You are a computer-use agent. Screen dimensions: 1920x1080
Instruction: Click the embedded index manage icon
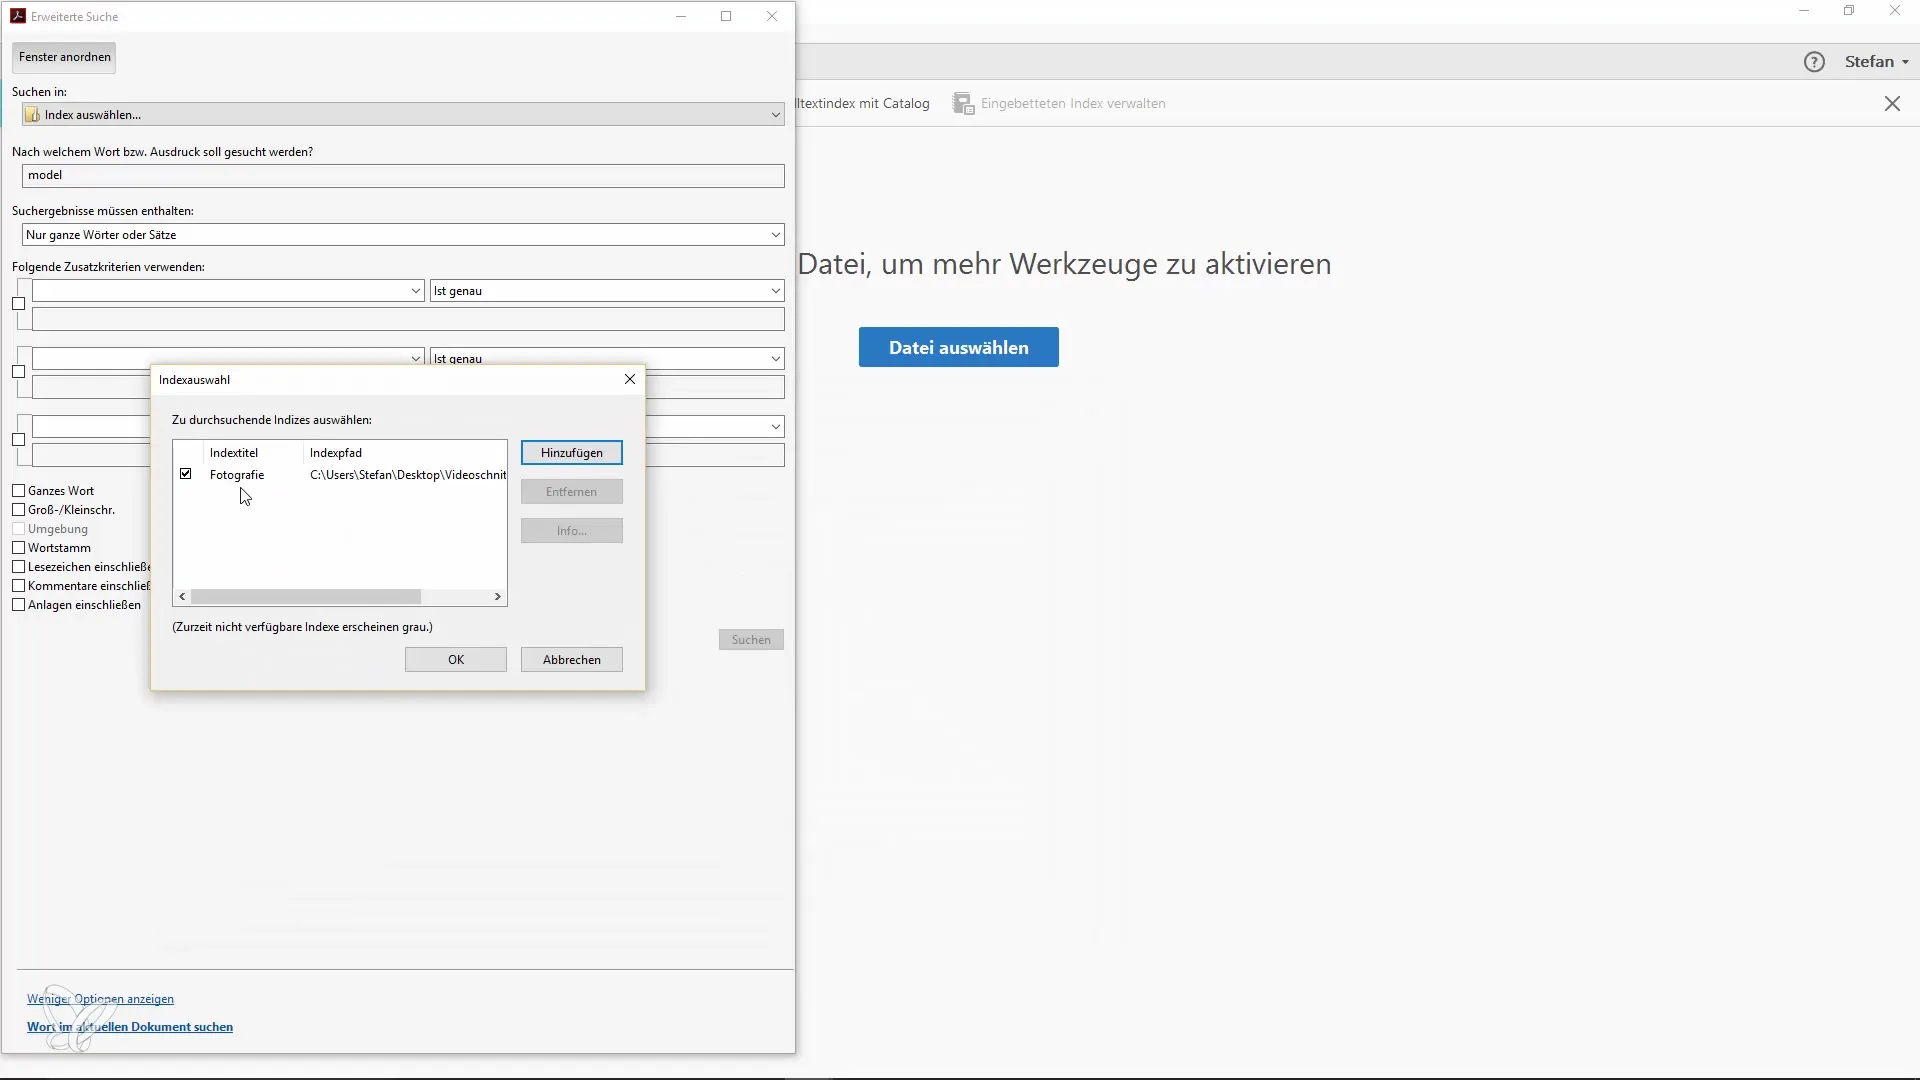click(963, 103)
